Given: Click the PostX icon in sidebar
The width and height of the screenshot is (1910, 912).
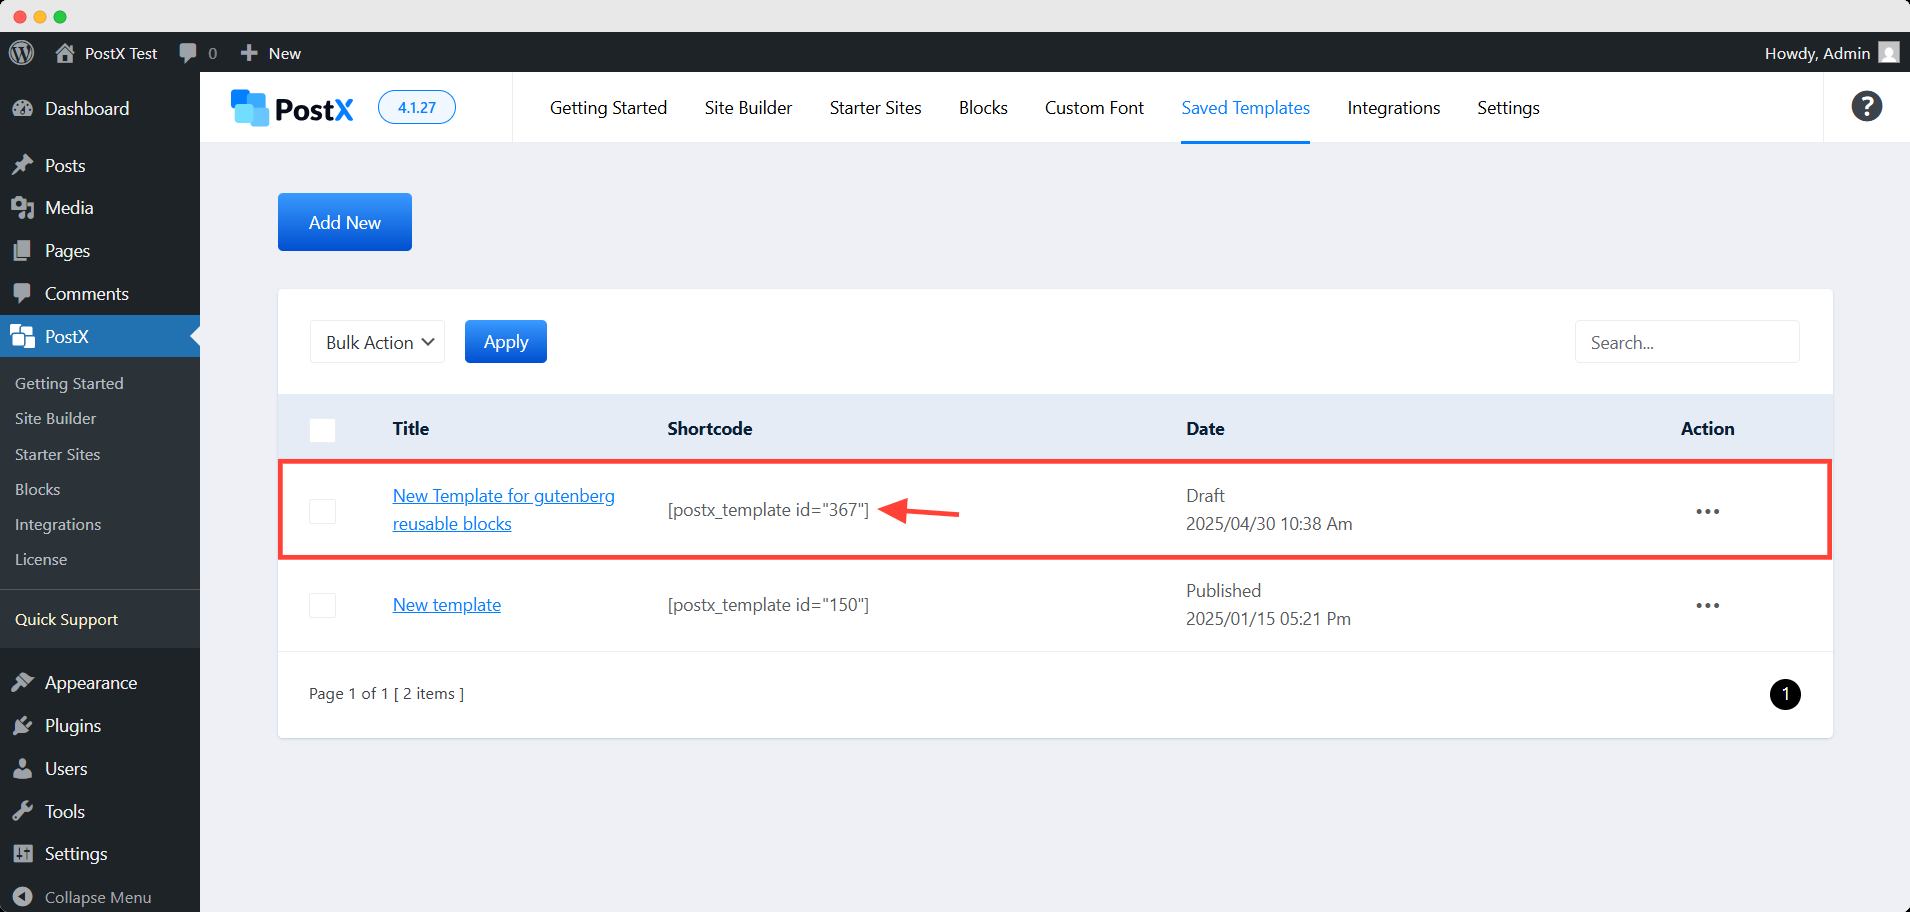Looking at the screenshot, I should pyautogui.click(x=23, y=337).
